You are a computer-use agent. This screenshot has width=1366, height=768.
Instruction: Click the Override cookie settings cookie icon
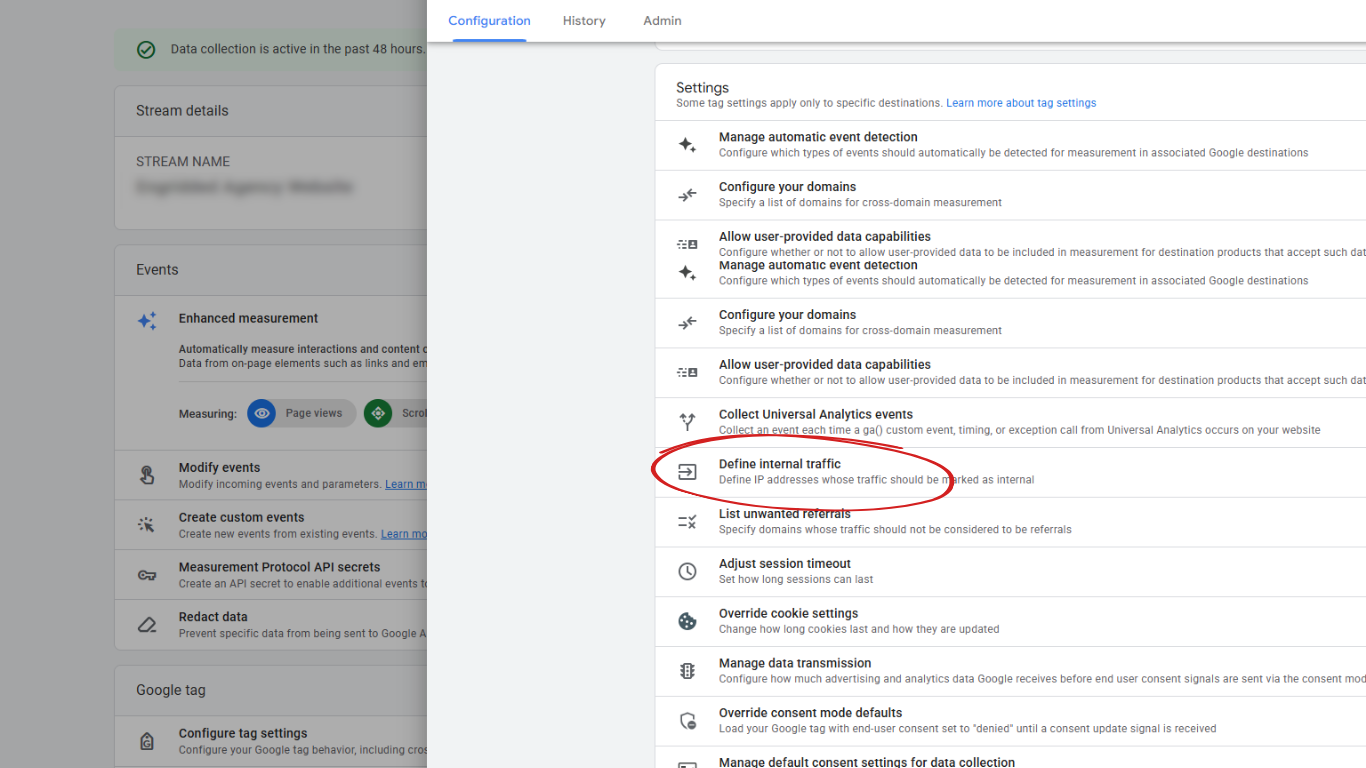(687, 620)
